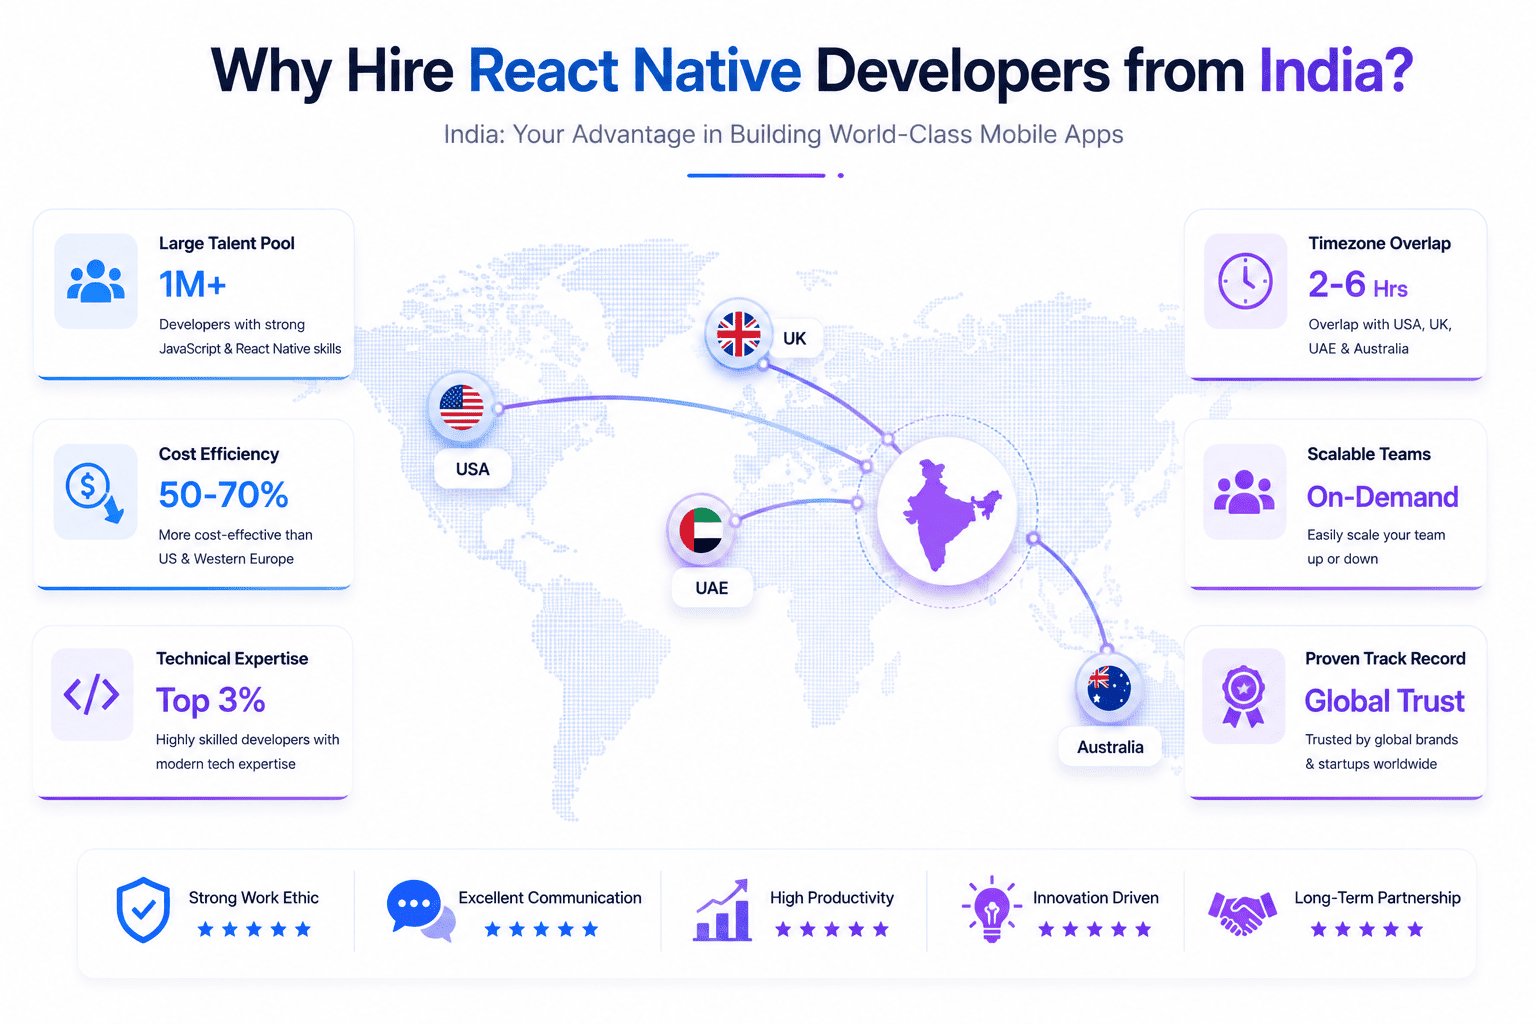Viewport: 1536px width, 1024px height.
Task: Click subtitle 'India: Your Advantage in Building'
Action: 632,134
